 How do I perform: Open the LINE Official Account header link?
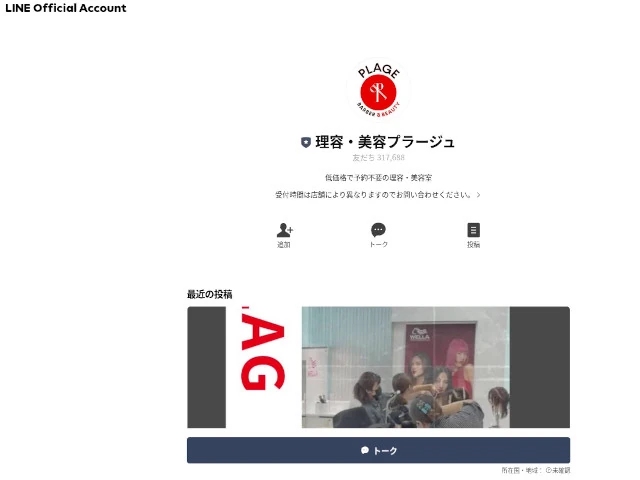coord(66,8)
